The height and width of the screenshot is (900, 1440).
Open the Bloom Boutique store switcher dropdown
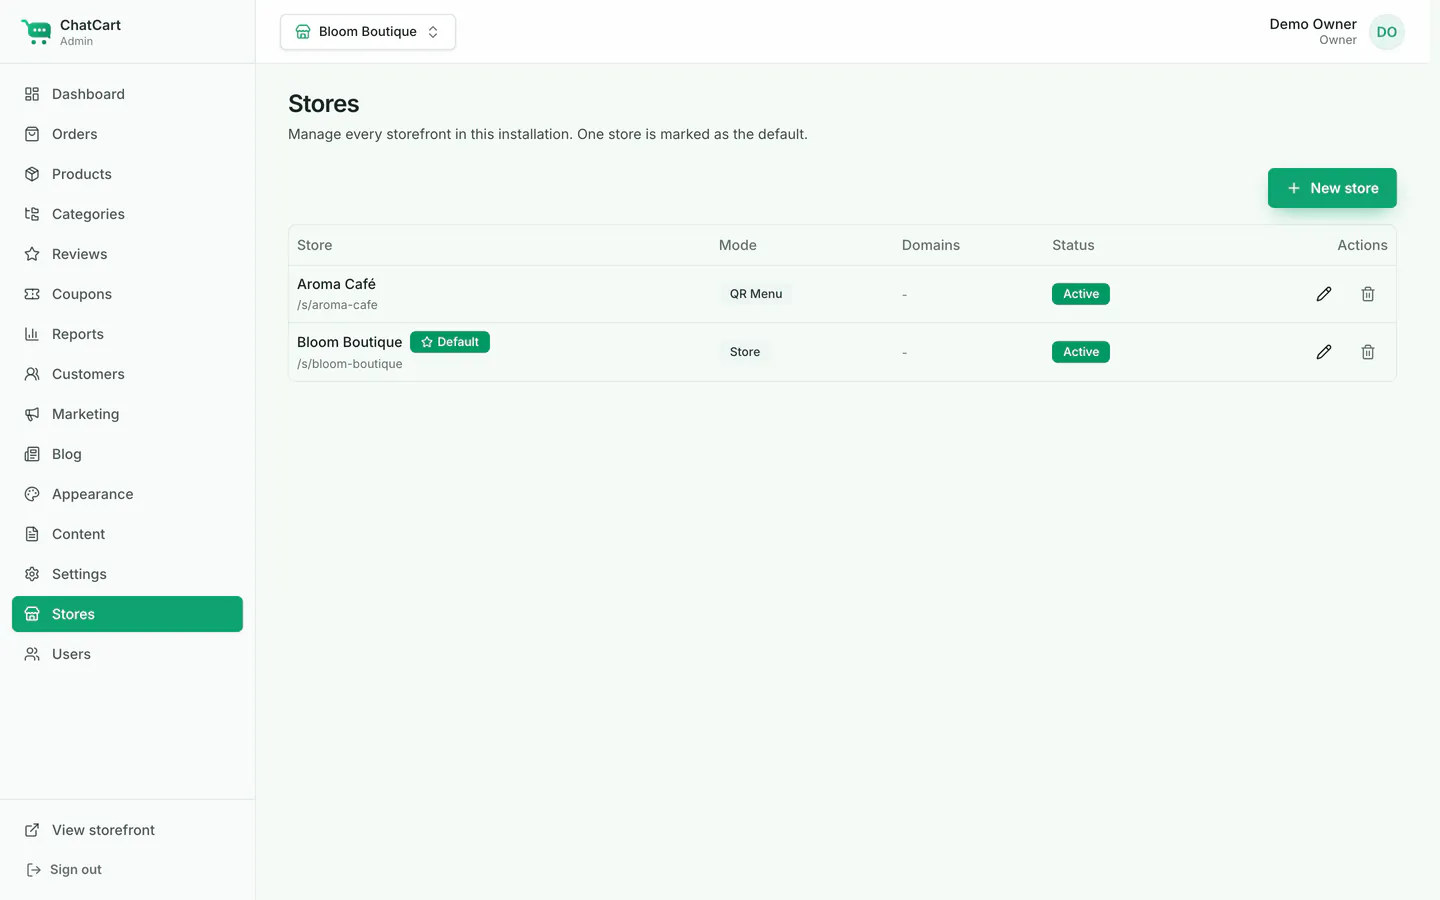coord(368,32)
